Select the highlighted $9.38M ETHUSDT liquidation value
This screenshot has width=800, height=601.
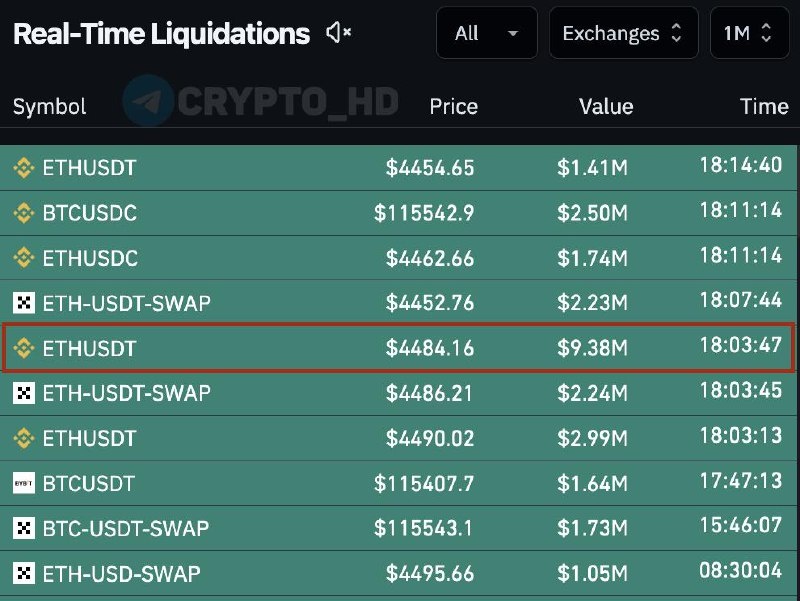pyautogui.click(x=592, y=349)
